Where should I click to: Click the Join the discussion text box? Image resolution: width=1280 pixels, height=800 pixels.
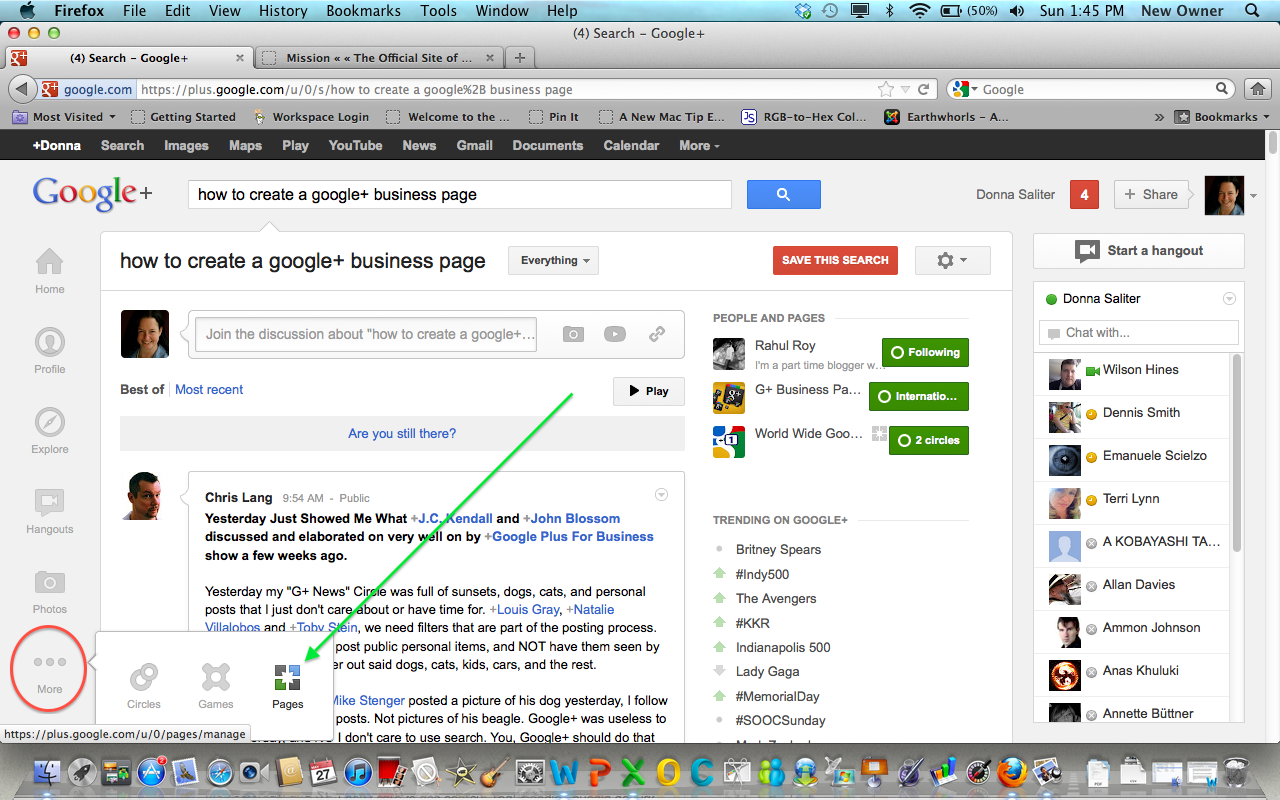[366, 334]
